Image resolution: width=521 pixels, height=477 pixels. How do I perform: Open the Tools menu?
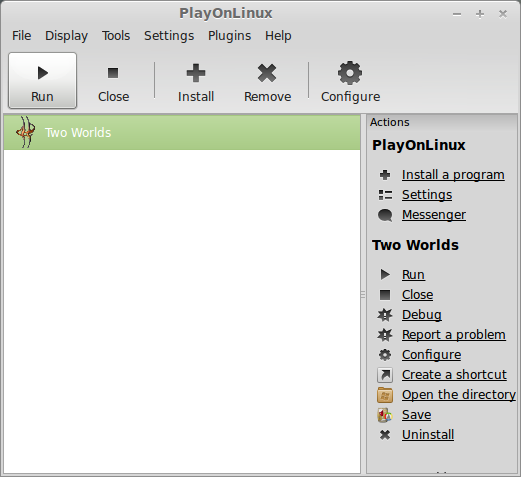coord(116,36)
